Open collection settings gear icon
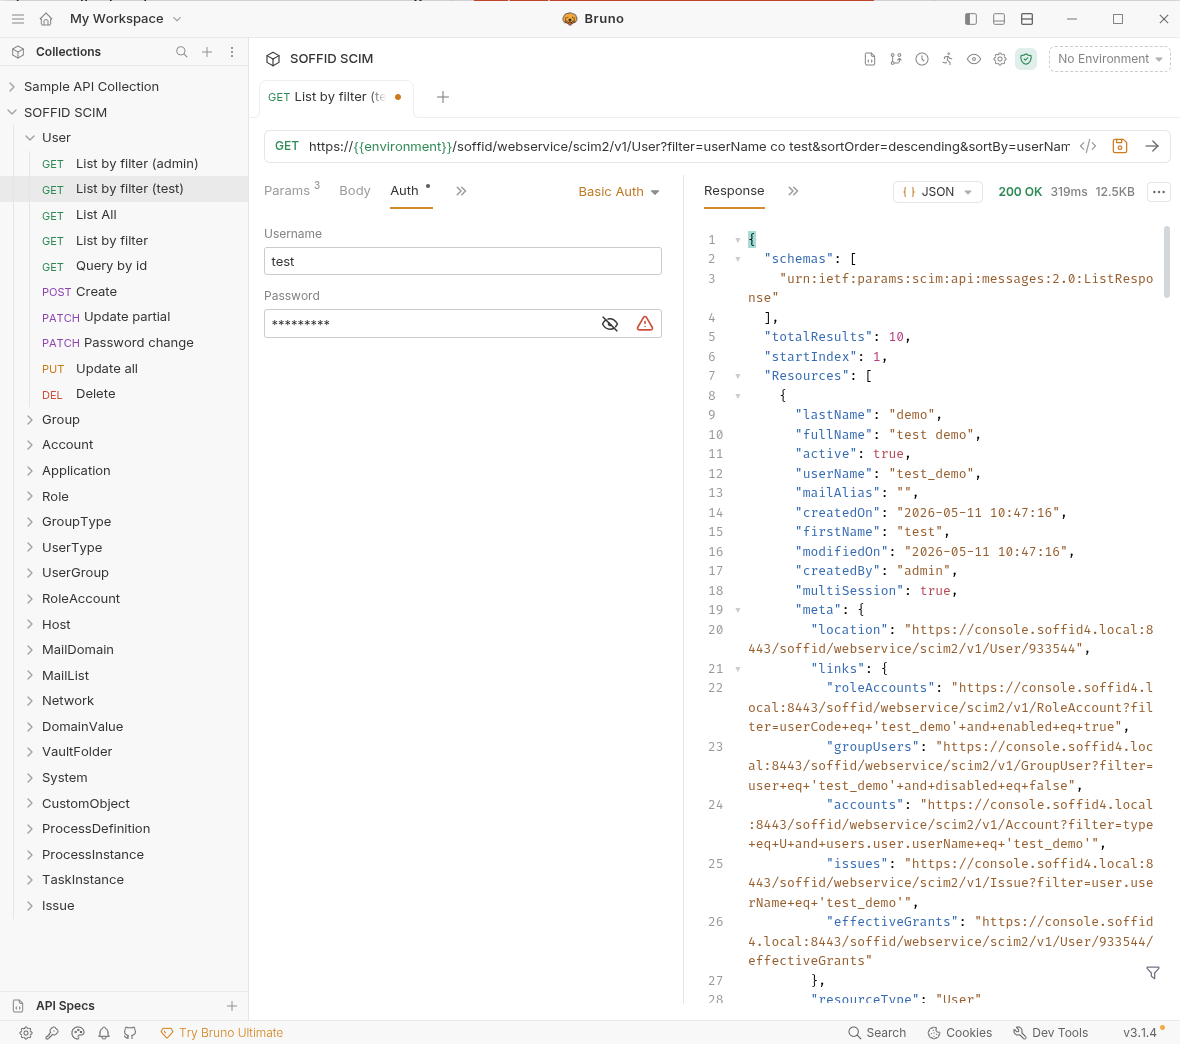This screenshot has width=1180, height=1044. click(x=999, y=59)
